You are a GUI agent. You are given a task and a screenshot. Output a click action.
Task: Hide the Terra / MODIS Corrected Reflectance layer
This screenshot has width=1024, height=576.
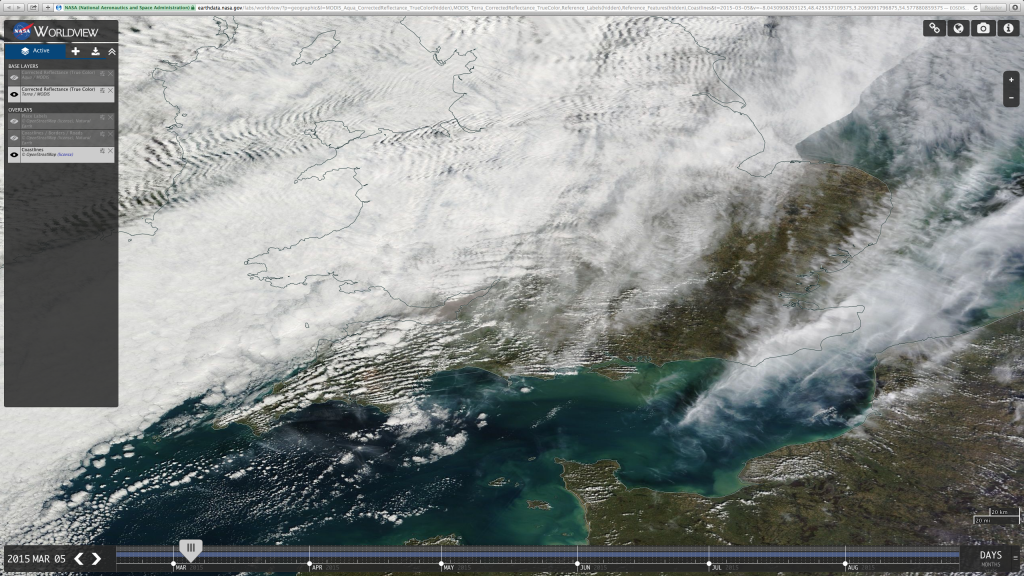tap(14, 94)
